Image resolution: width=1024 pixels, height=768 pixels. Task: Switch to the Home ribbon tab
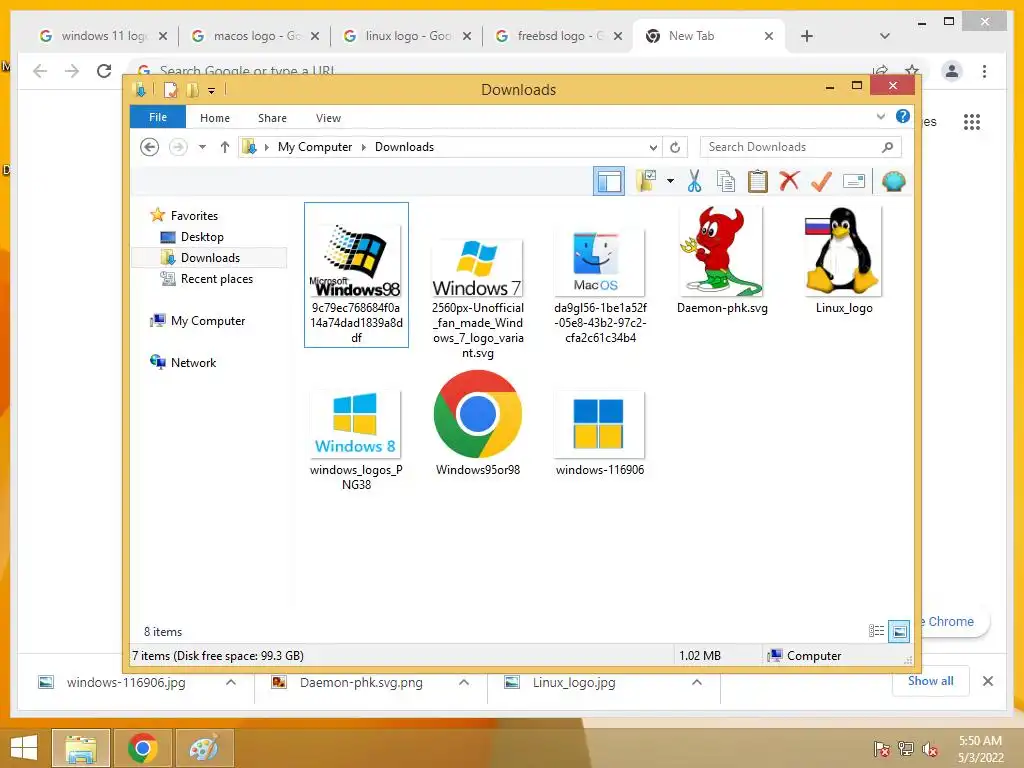point(215,118)
